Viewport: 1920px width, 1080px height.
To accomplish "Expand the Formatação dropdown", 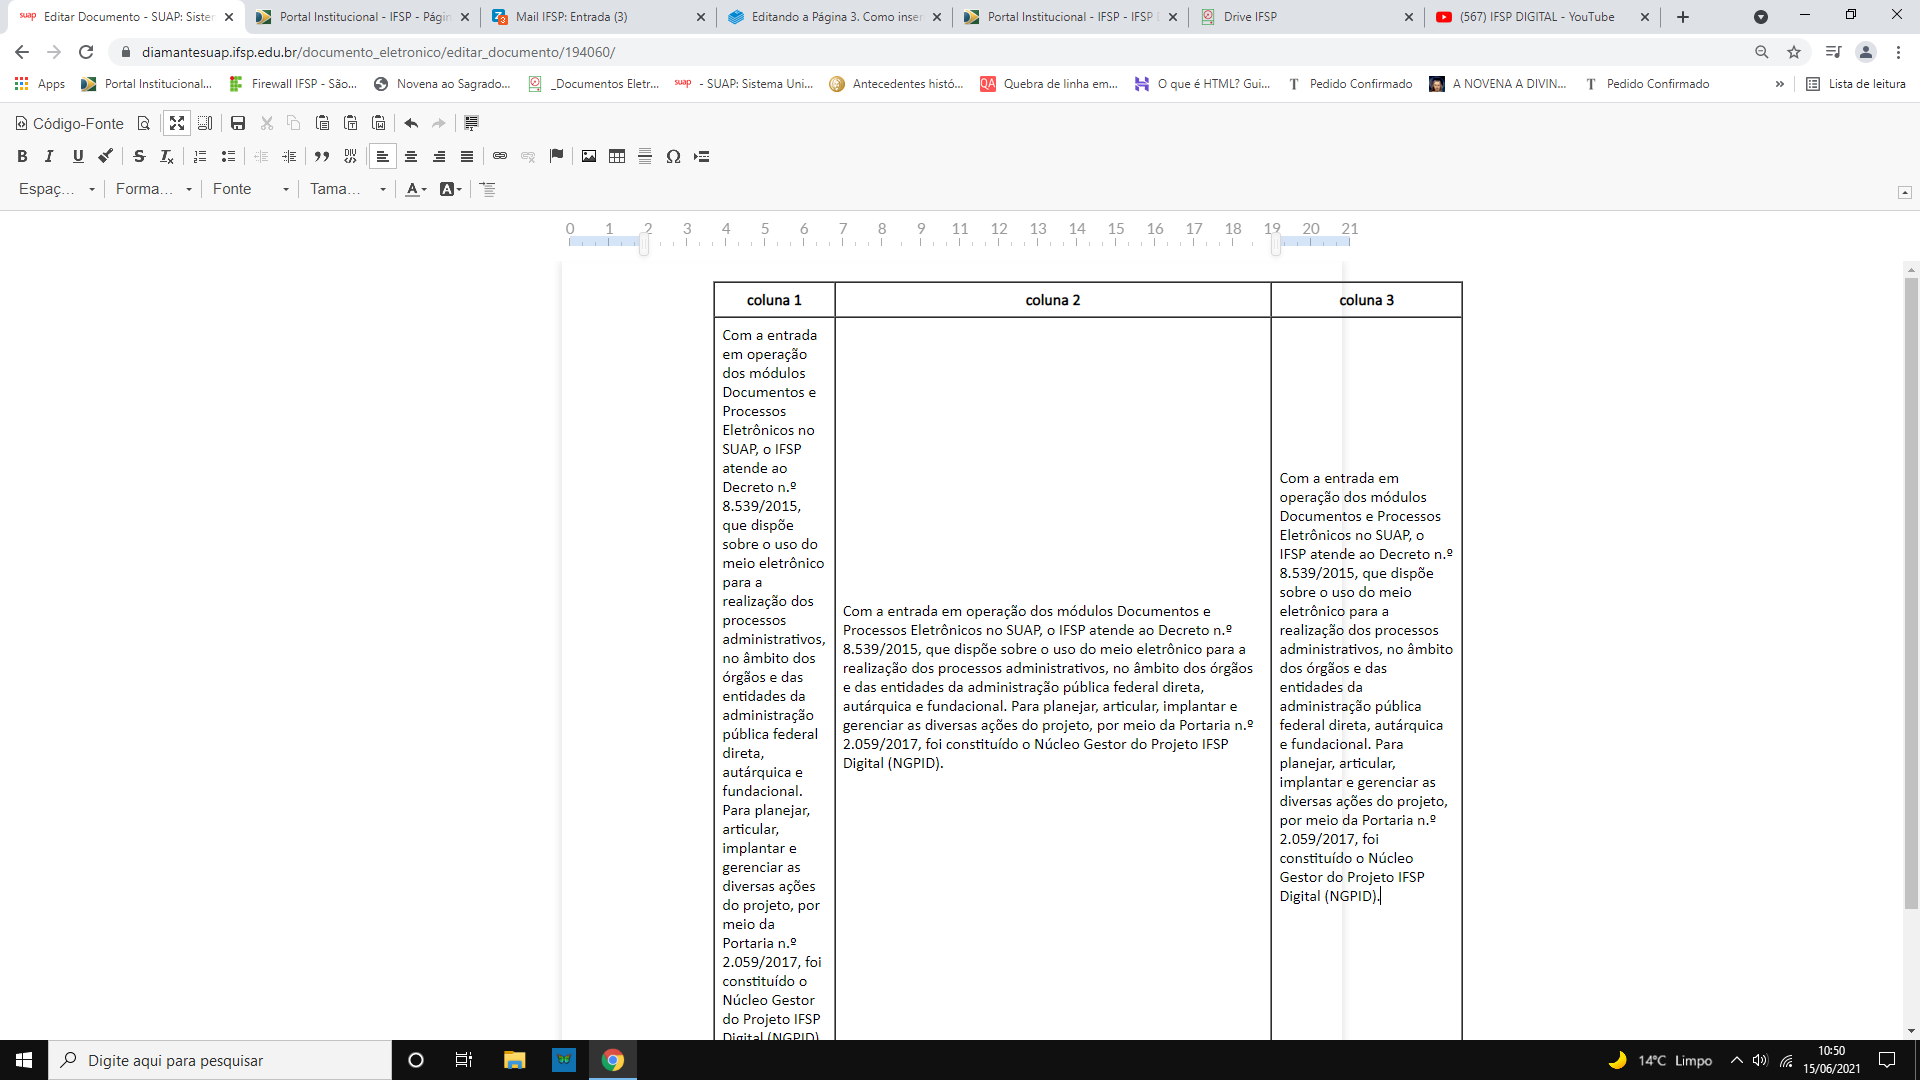I will pos(153,189).
